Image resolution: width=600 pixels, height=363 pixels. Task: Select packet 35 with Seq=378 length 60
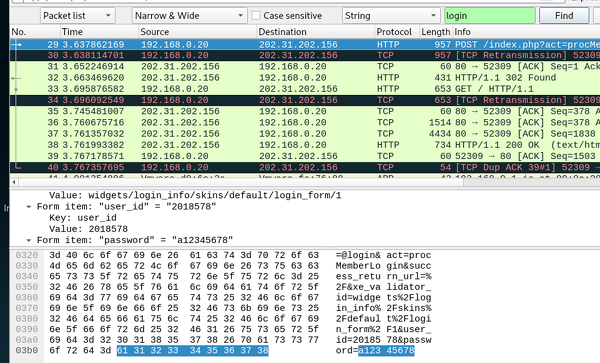coord(305,111)
